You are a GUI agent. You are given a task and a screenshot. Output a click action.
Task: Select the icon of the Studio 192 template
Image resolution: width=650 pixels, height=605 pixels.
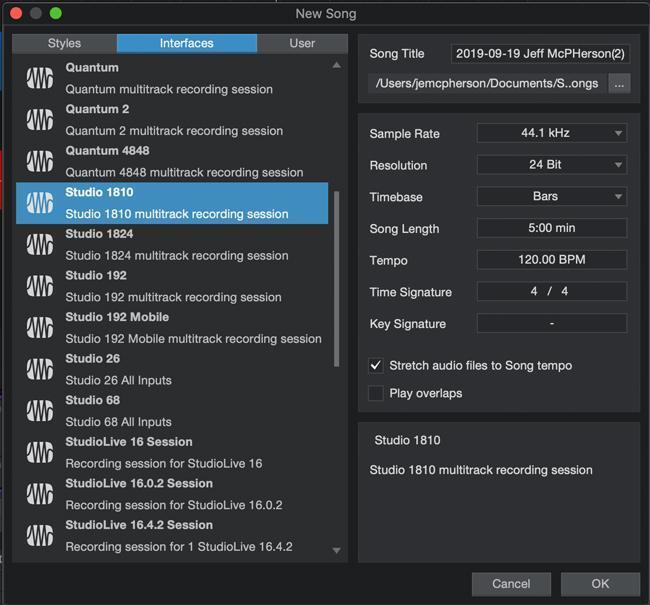[40, 286]
